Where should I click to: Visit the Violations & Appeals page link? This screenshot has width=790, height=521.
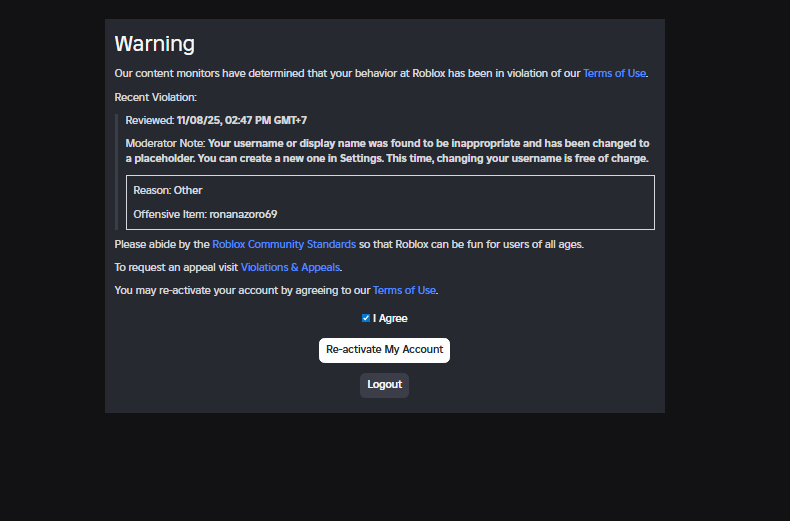pos(290,267)
